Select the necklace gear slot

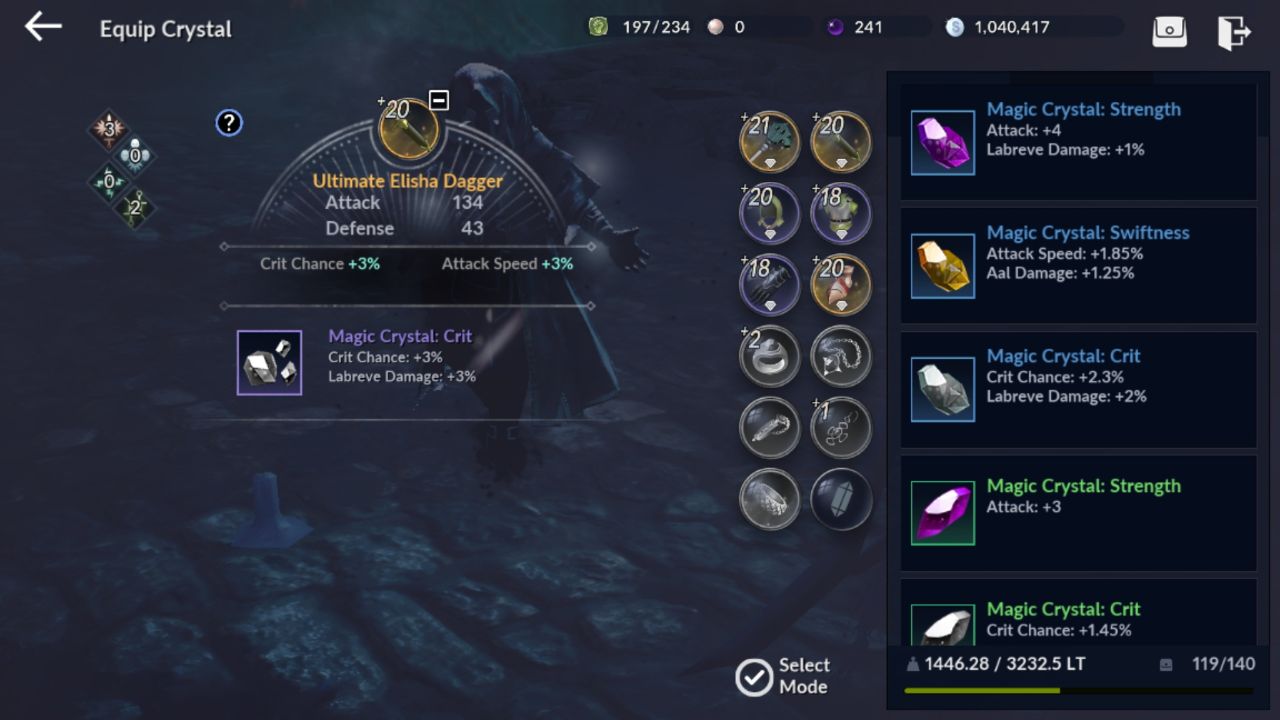(841, 356)
